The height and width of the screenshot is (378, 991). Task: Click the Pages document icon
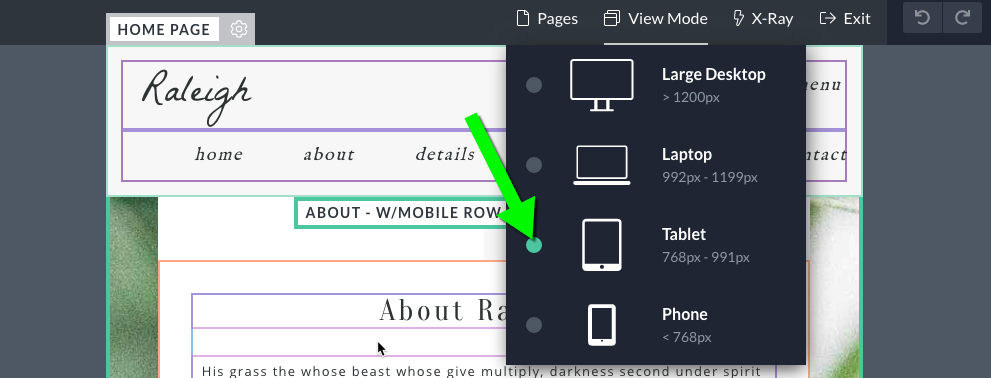[x=523, y=18]
